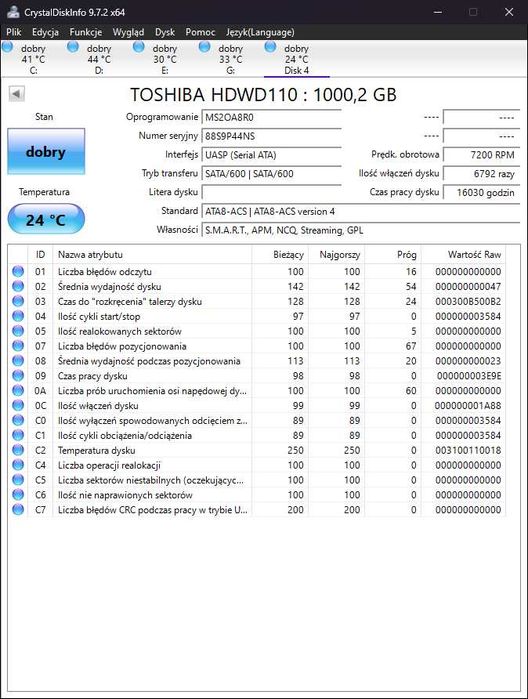Click the empty Litera dysku field
Viewport: 528px width, 699px height.
272,193
